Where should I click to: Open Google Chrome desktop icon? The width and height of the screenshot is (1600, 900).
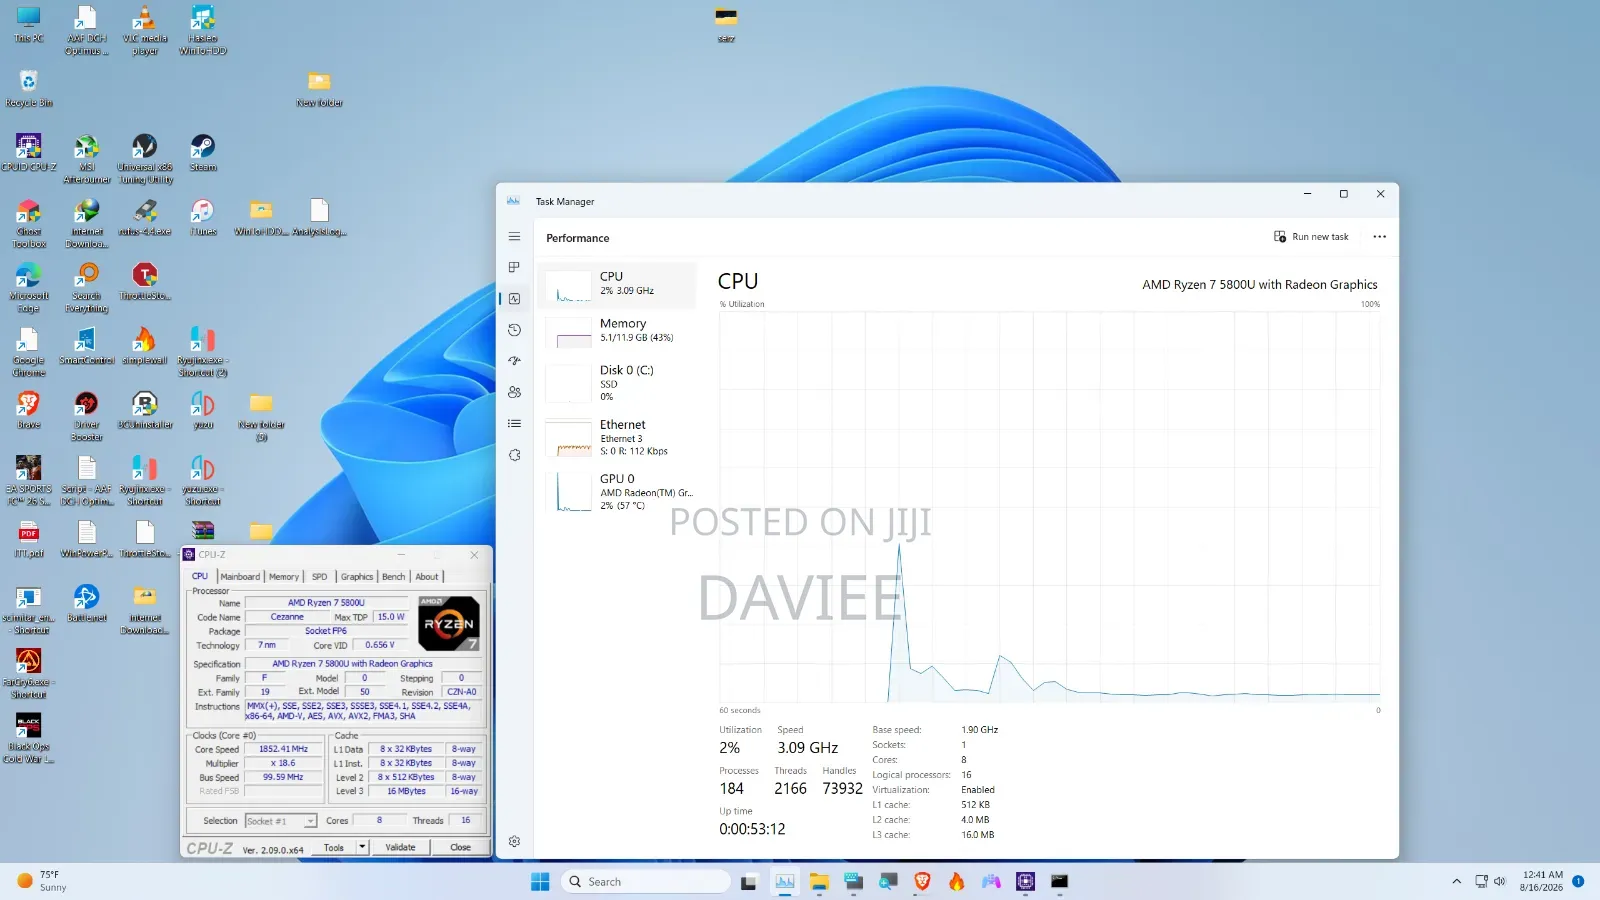point(28,352)
